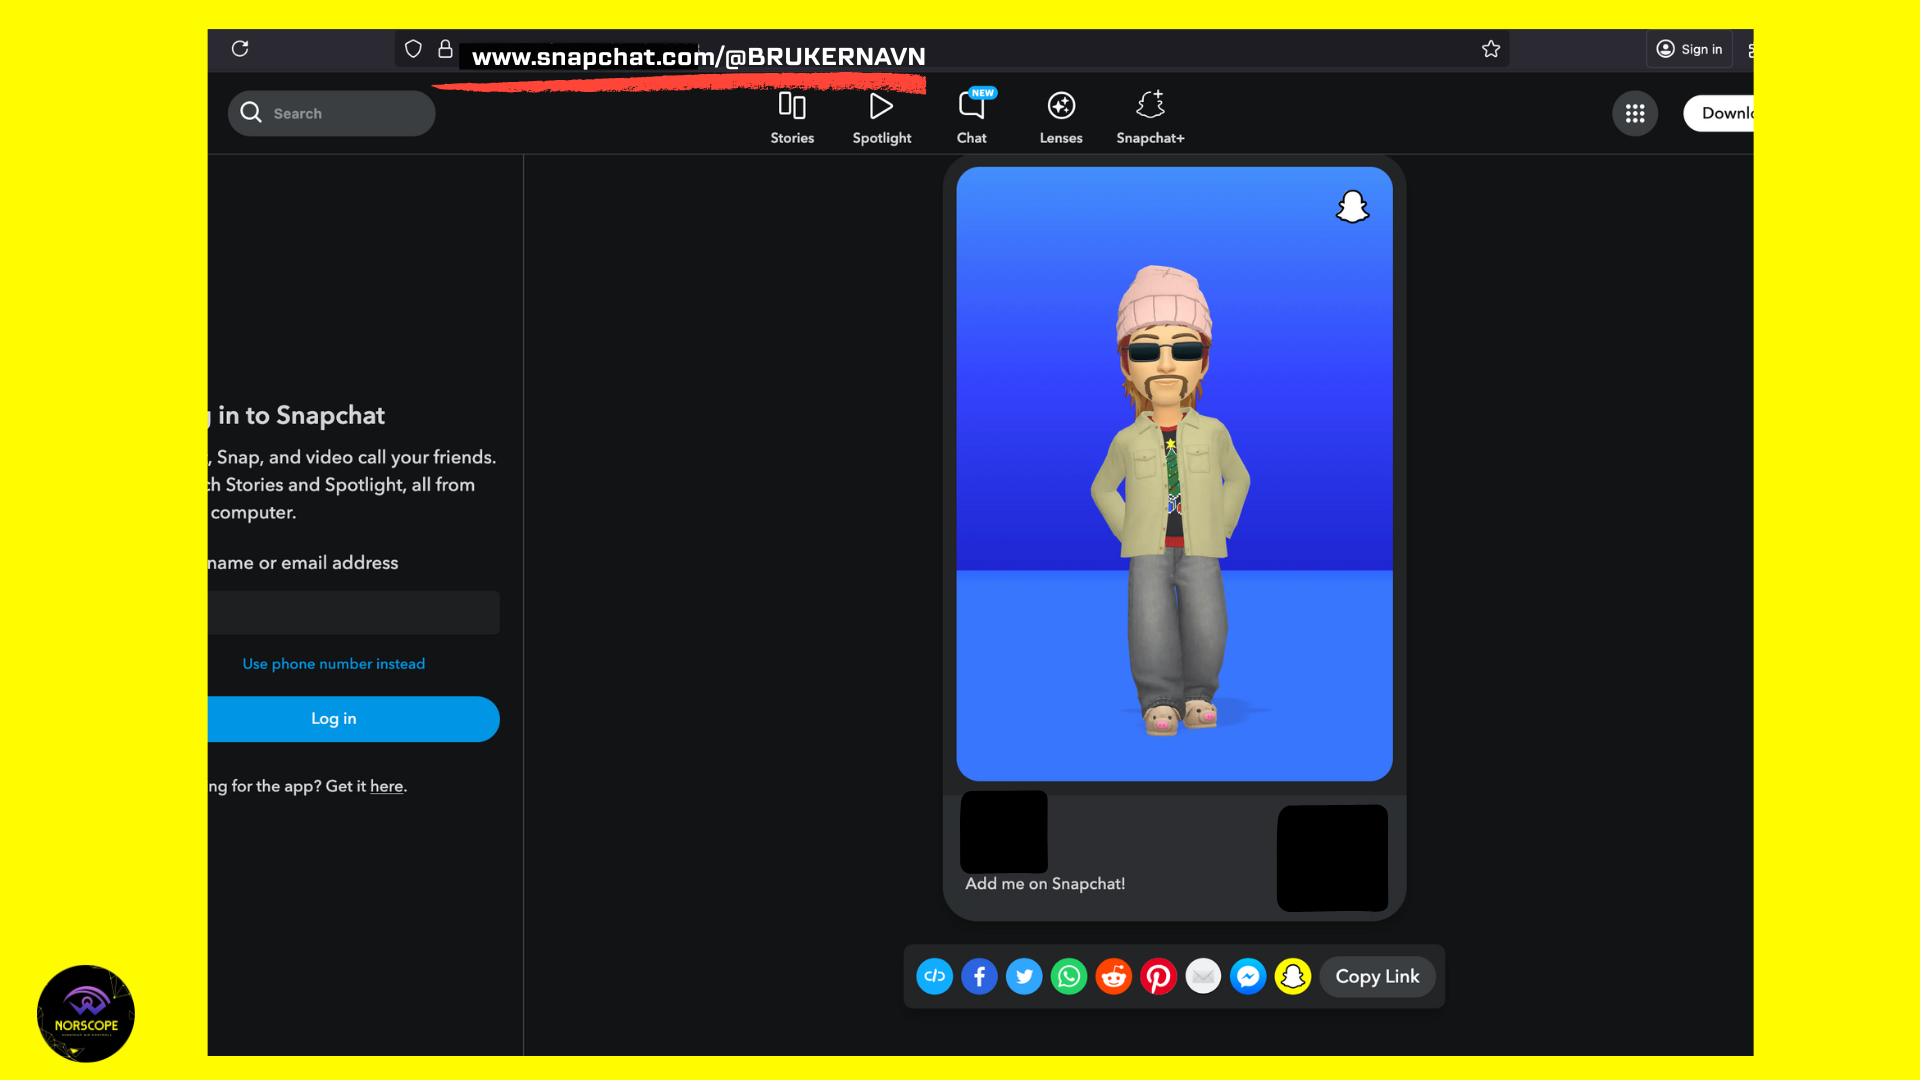Focus the username or email field
This screenshot has height=1080, width=1920.
point(352,613)
